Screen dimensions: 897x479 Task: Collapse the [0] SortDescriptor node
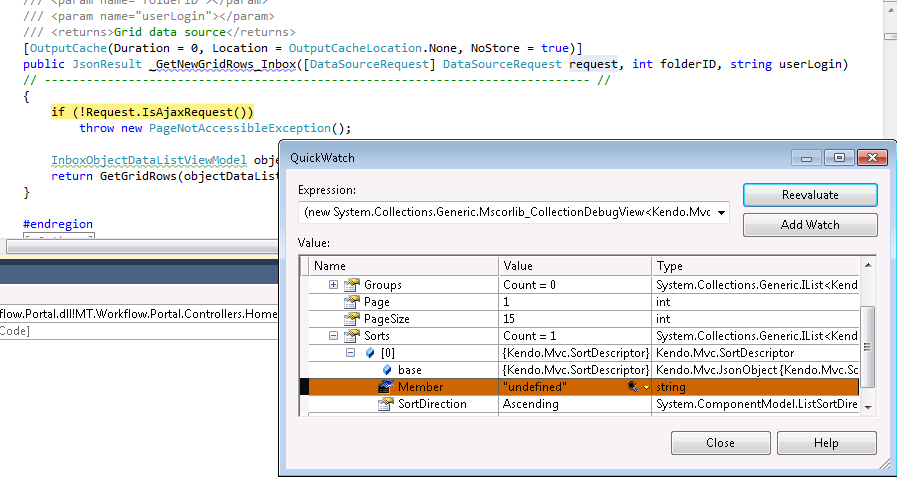coord(351,353)
